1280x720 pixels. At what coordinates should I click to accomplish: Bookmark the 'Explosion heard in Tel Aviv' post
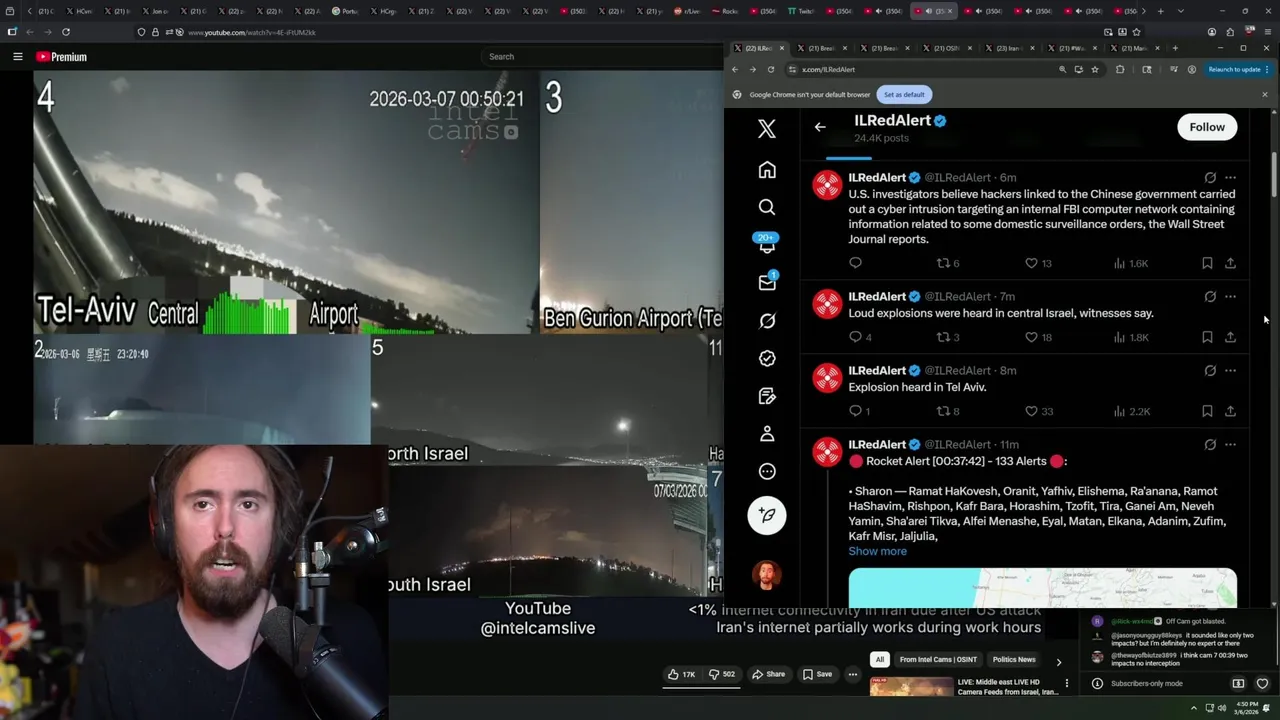tap(1207, 411)
